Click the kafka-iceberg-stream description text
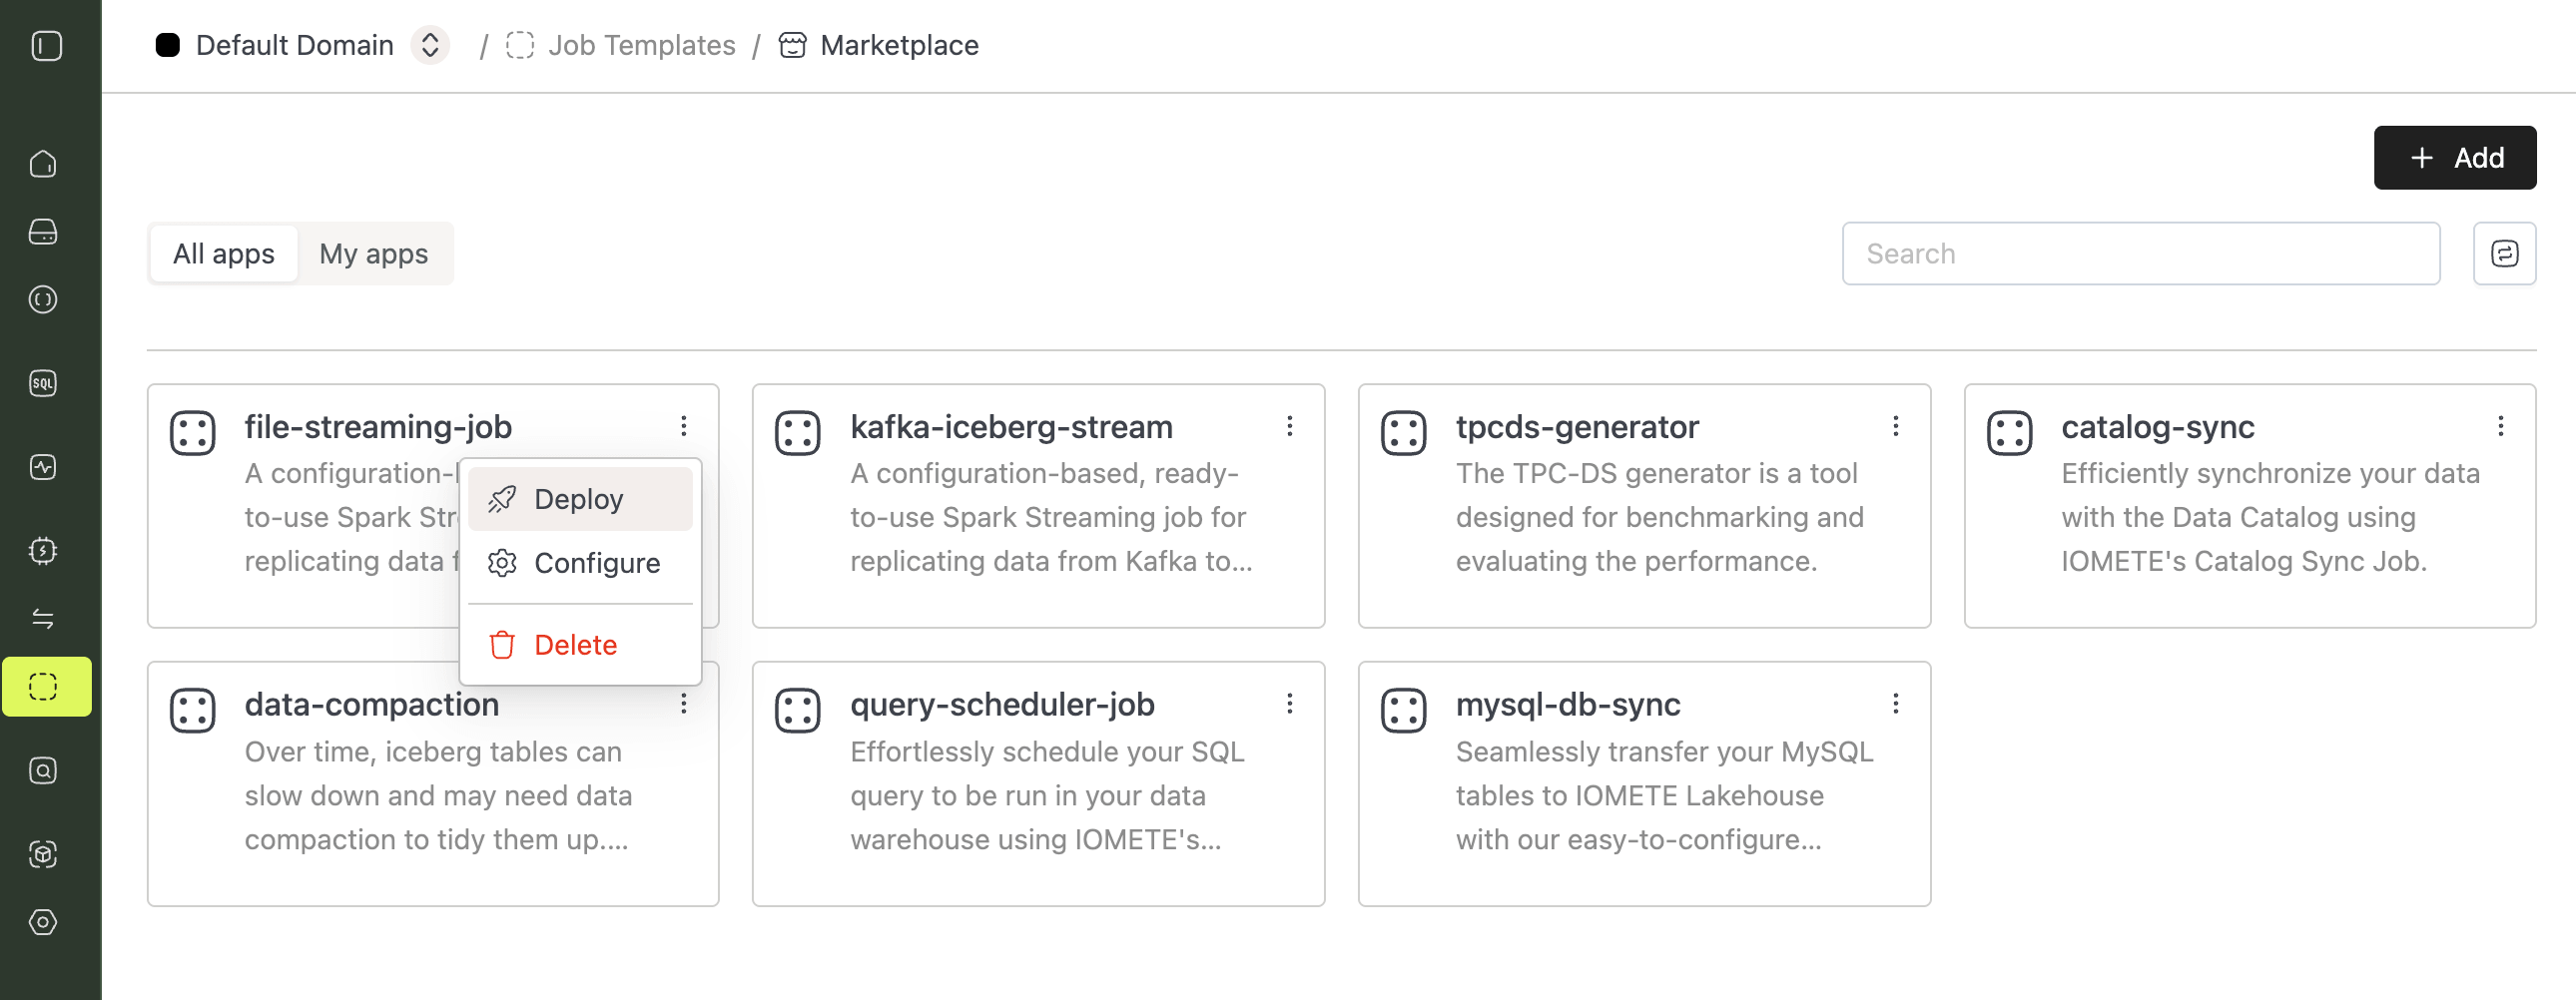The height and width of the screenshot is (1000, 2576). (1050, 518)
